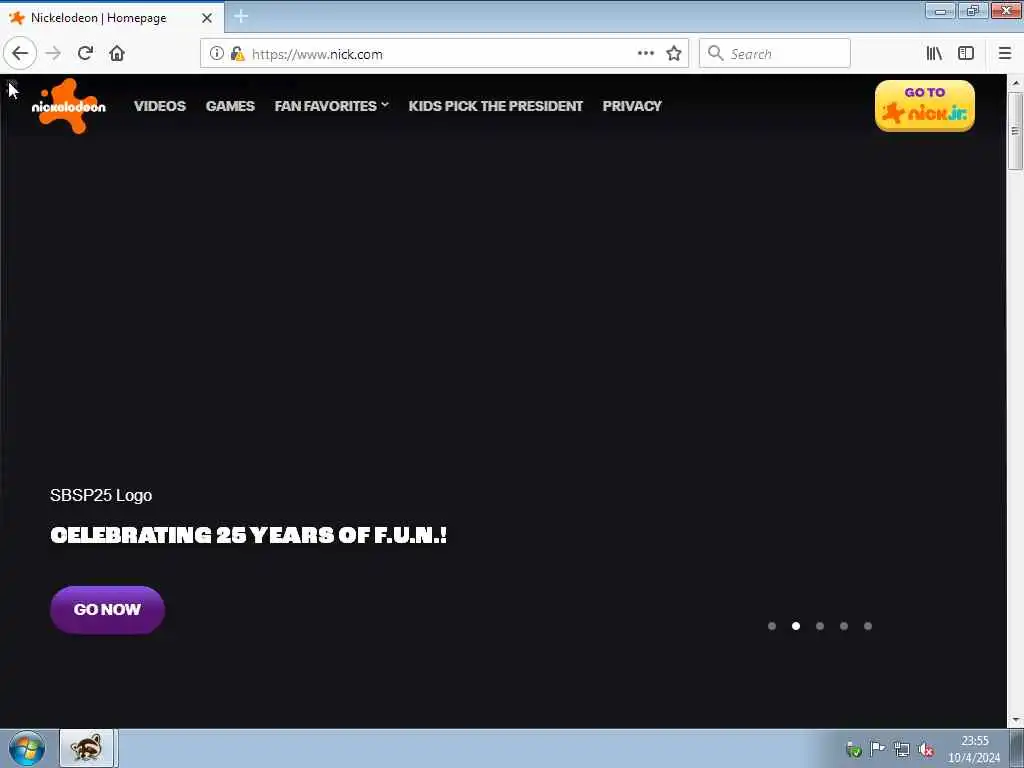Viewport: 1024px width, 768px height.
Task: Open the PRIVACY navigation link
Action: (x=632, y=106)
